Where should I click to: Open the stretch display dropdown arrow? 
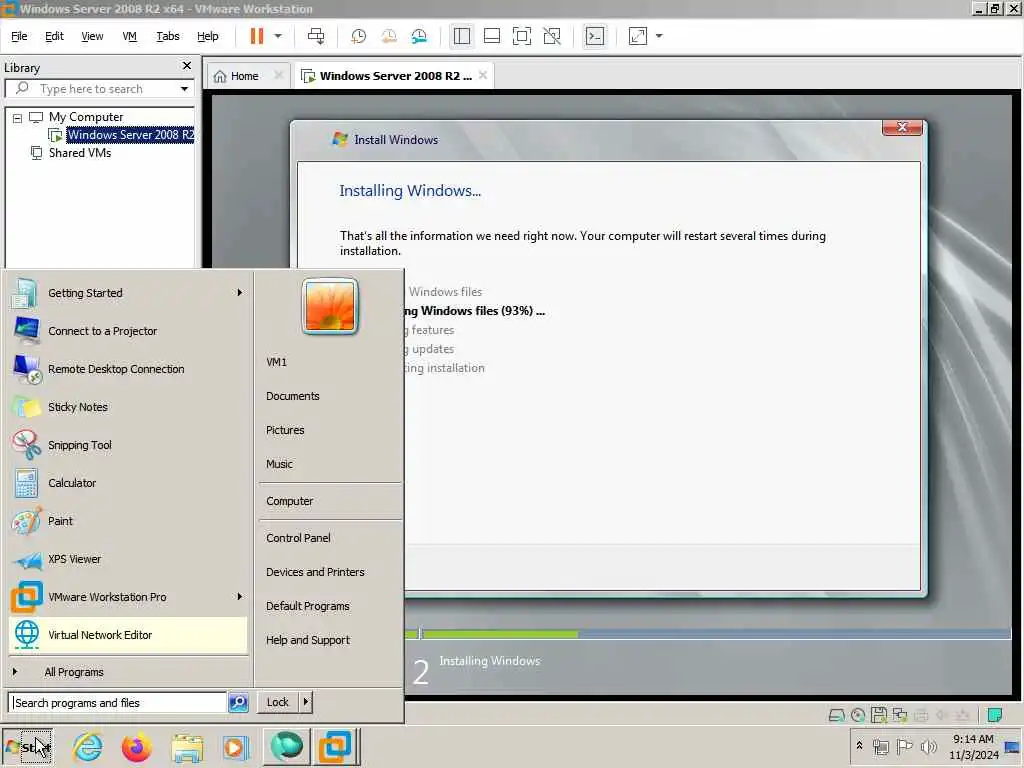659,36
